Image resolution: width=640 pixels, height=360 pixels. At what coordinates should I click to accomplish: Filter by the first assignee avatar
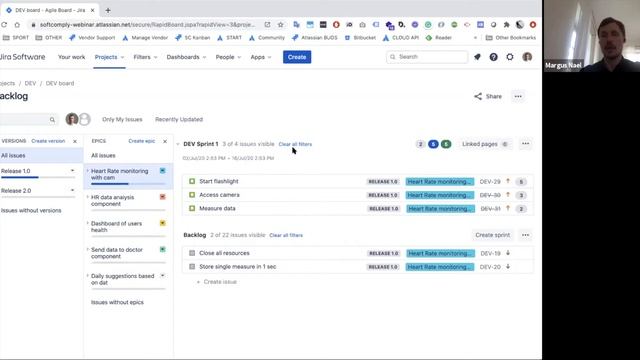pos(72,119)
